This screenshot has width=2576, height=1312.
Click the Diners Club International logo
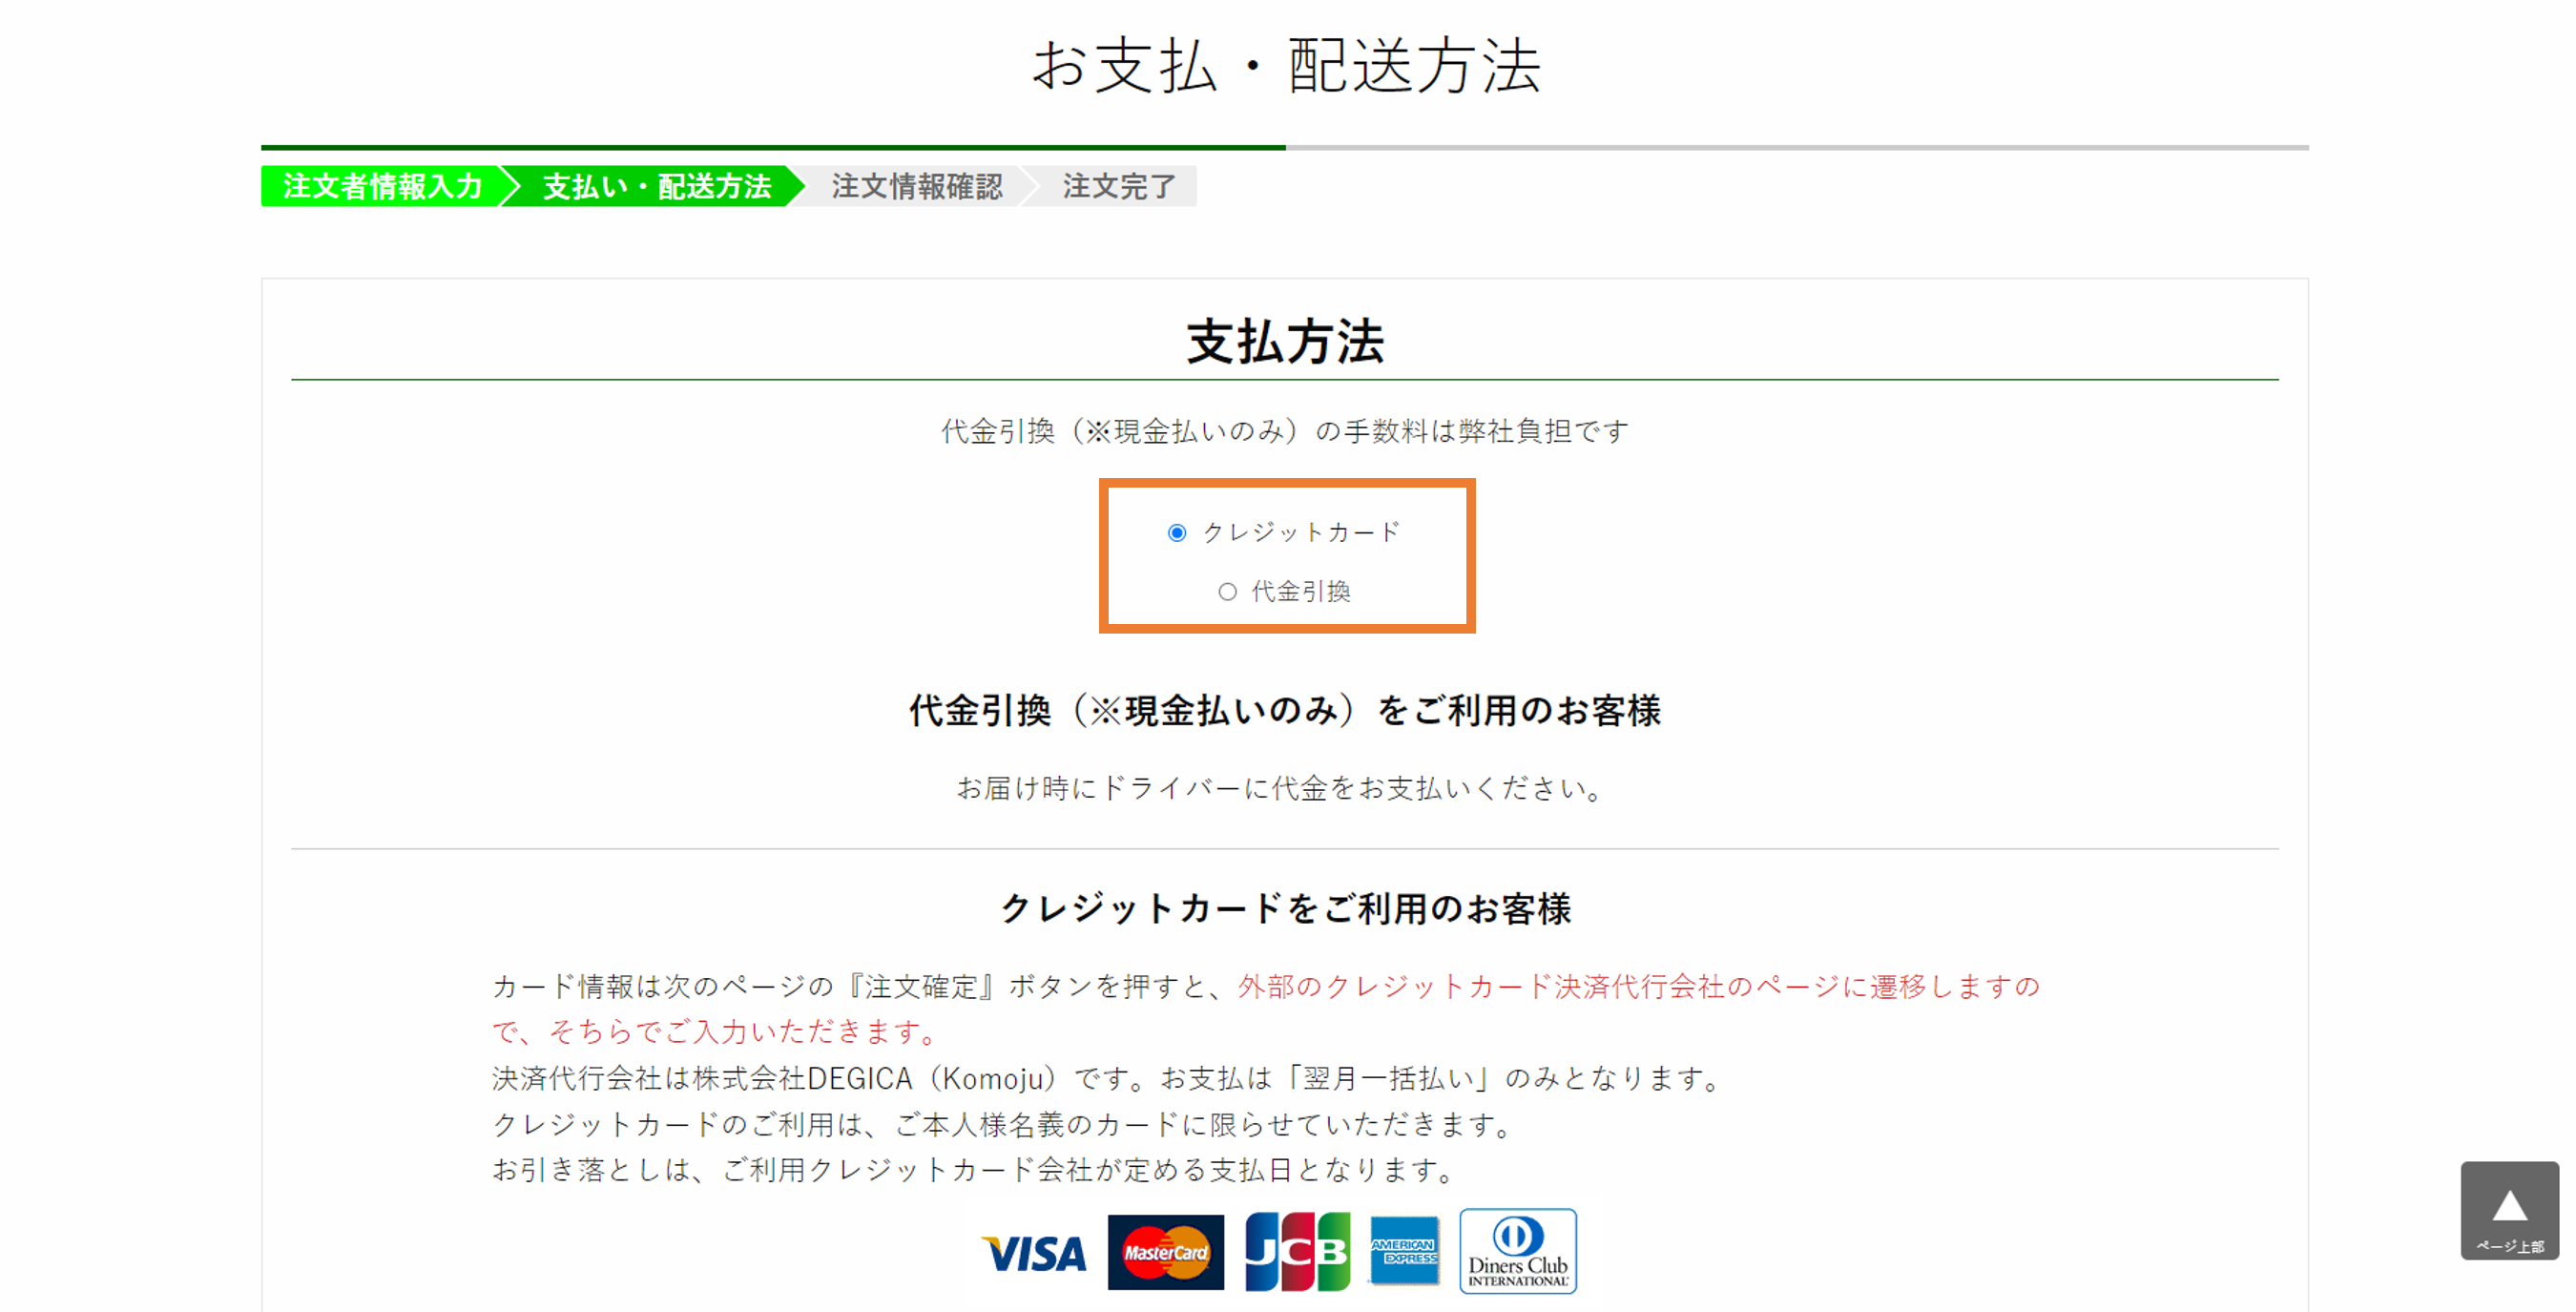[x=1517, y=1251]
